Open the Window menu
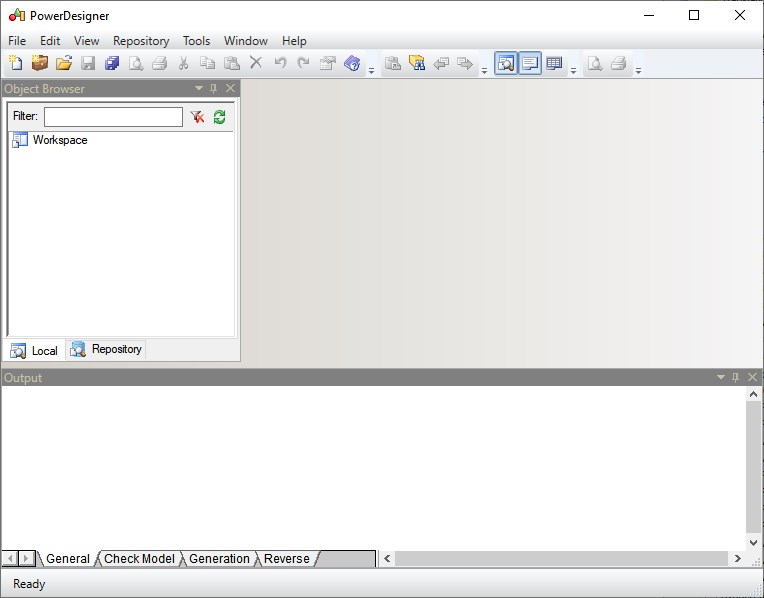Screen dimensions: 764x598 pyautogui.click(x=246, y=41)
